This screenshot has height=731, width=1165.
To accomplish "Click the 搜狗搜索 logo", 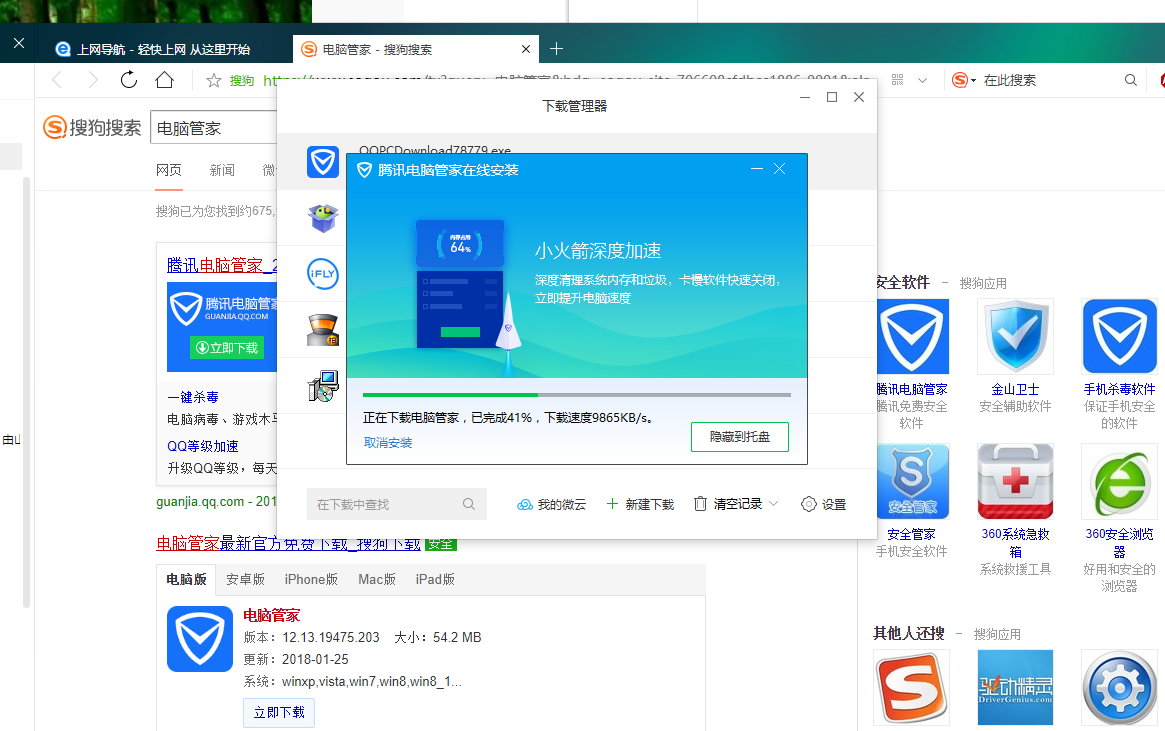I will tap(92, 128).
